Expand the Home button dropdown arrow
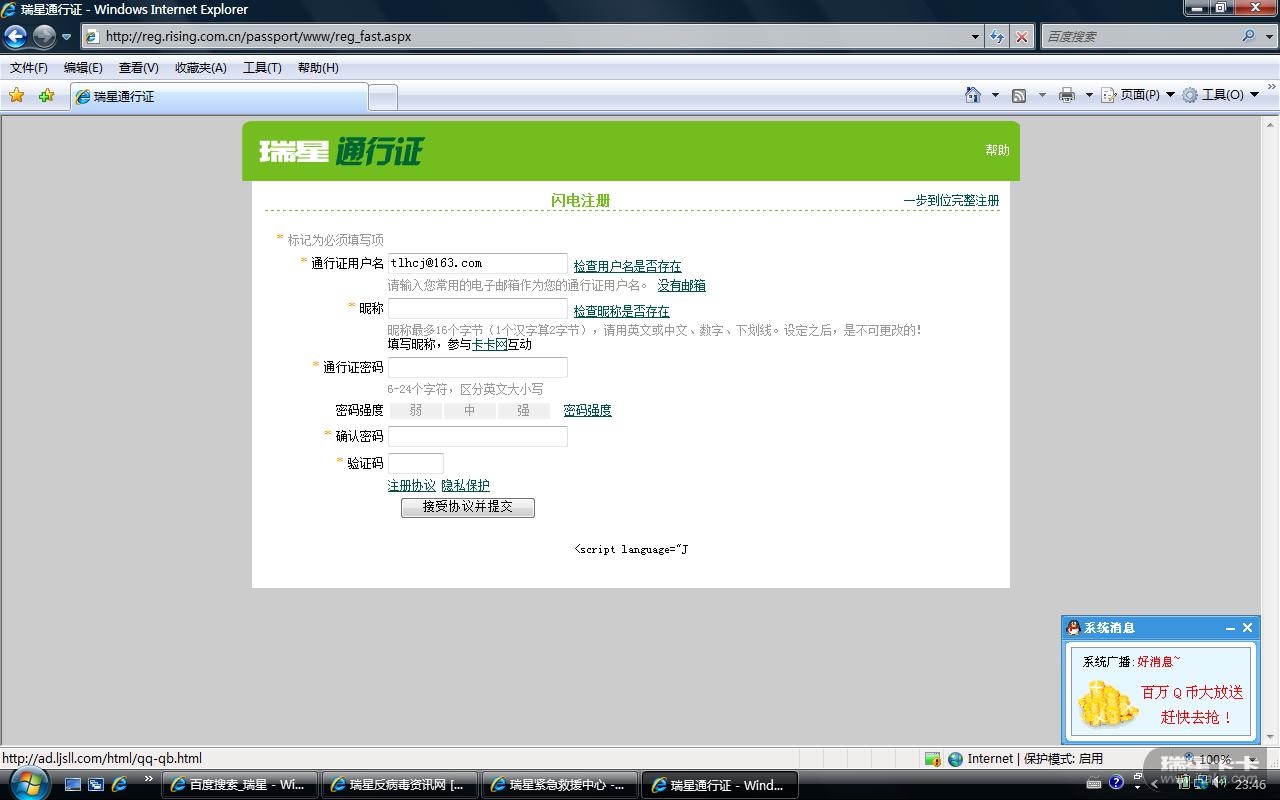 994,95
